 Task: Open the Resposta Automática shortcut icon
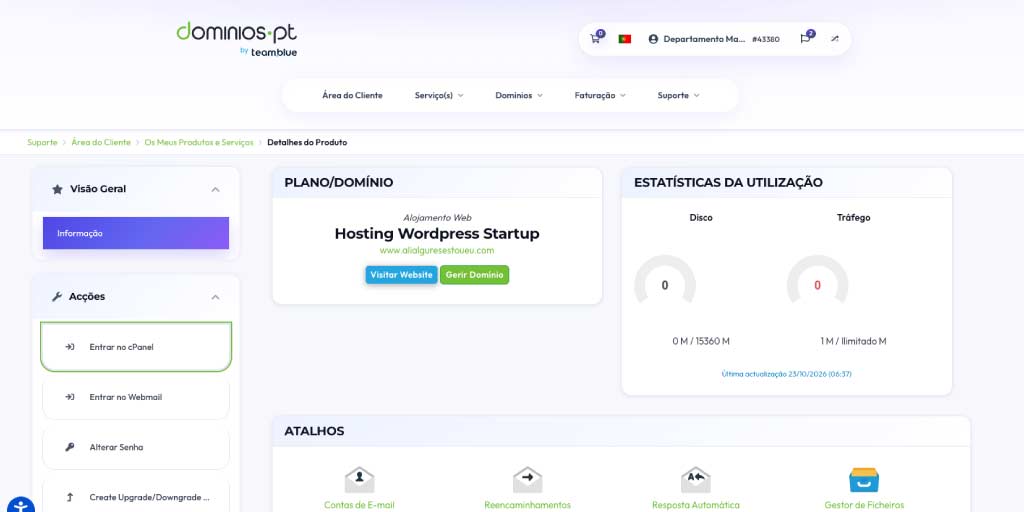point(696,479)
